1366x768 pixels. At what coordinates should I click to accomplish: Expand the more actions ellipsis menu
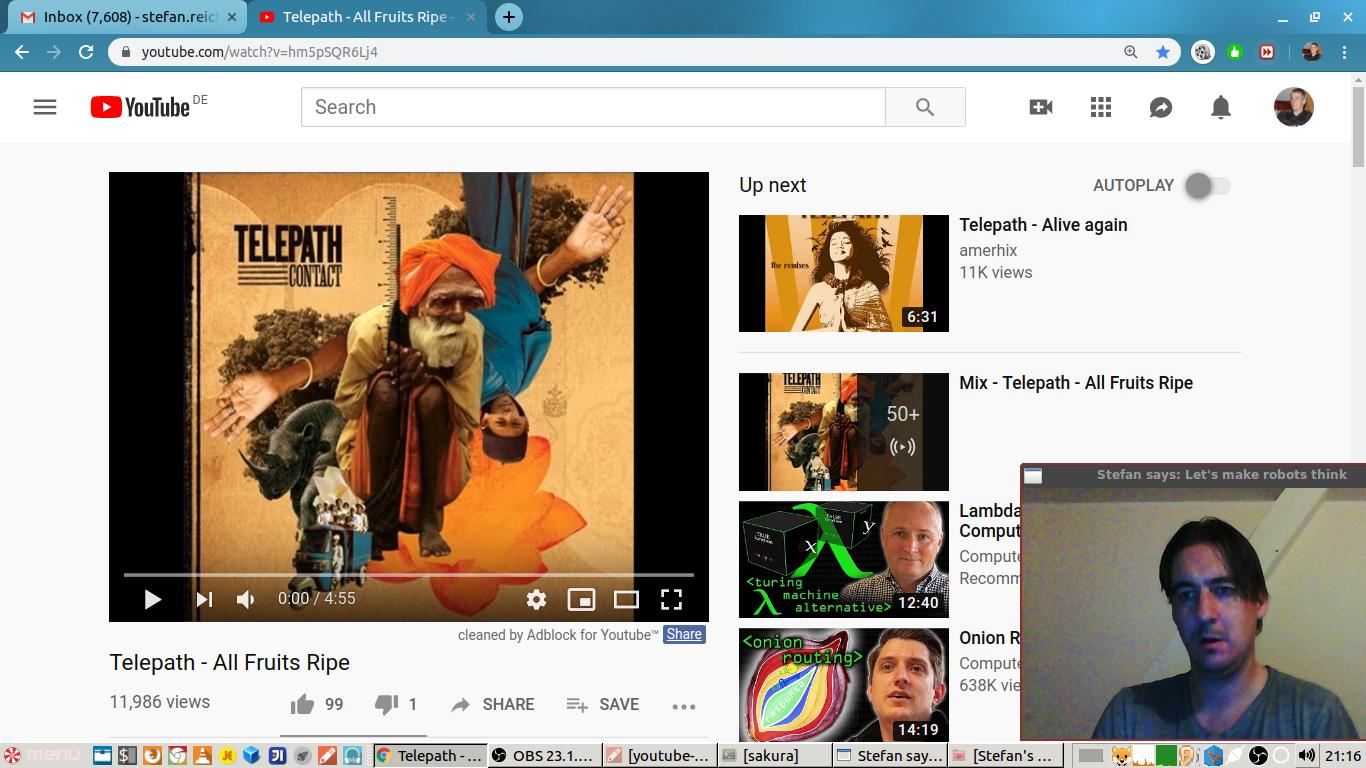(684, 706)
